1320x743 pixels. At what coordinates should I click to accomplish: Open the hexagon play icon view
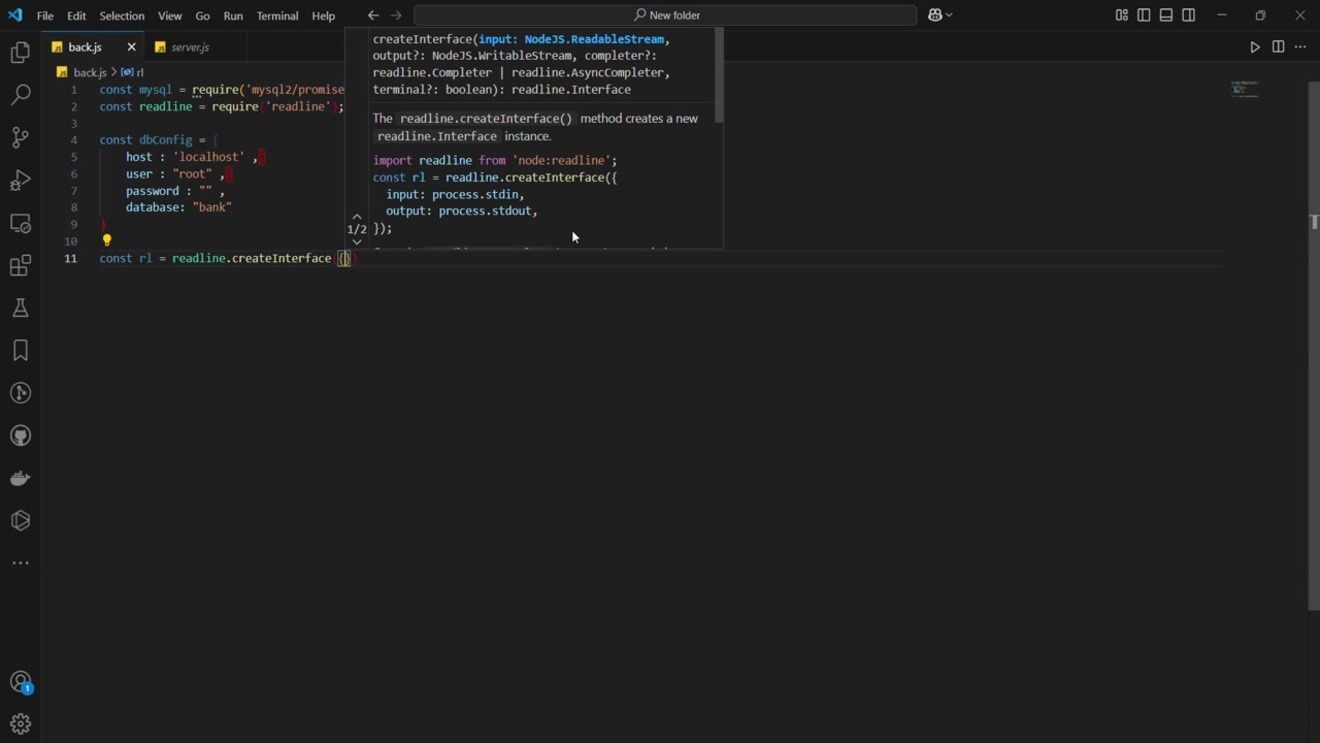[x=20, y=520]
